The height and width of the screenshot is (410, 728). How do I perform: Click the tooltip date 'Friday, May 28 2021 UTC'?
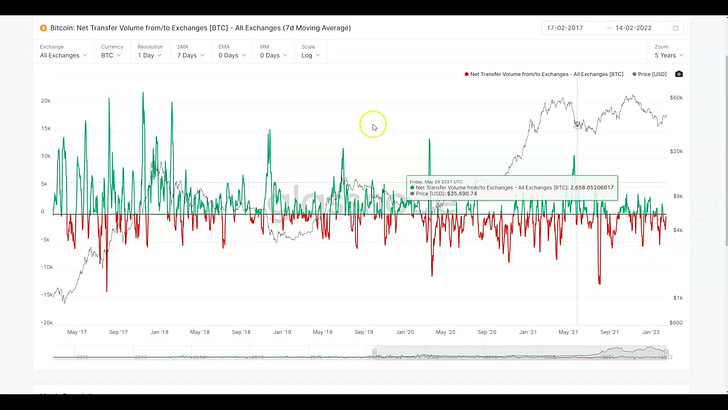tap(436, 182)
